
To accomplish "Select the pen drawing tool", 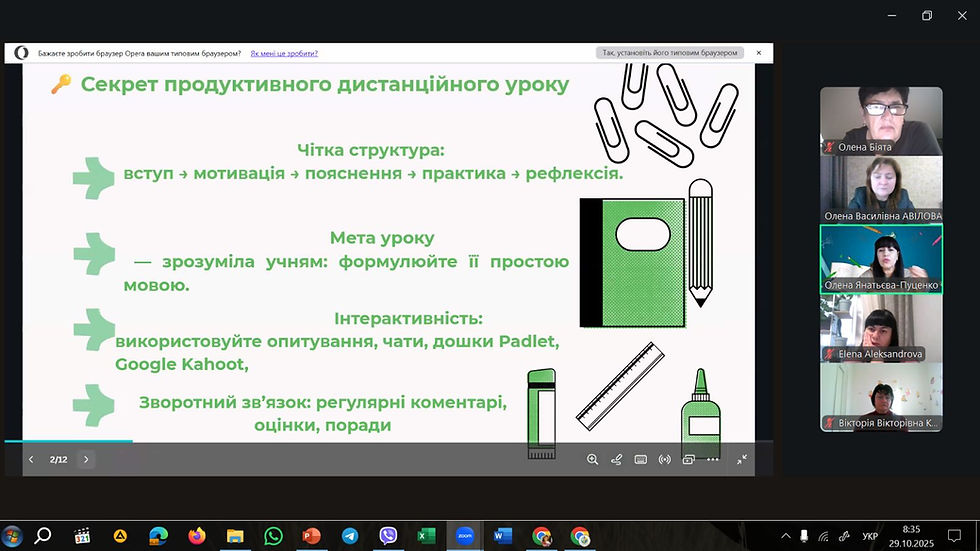I will [x=616, y=459].
